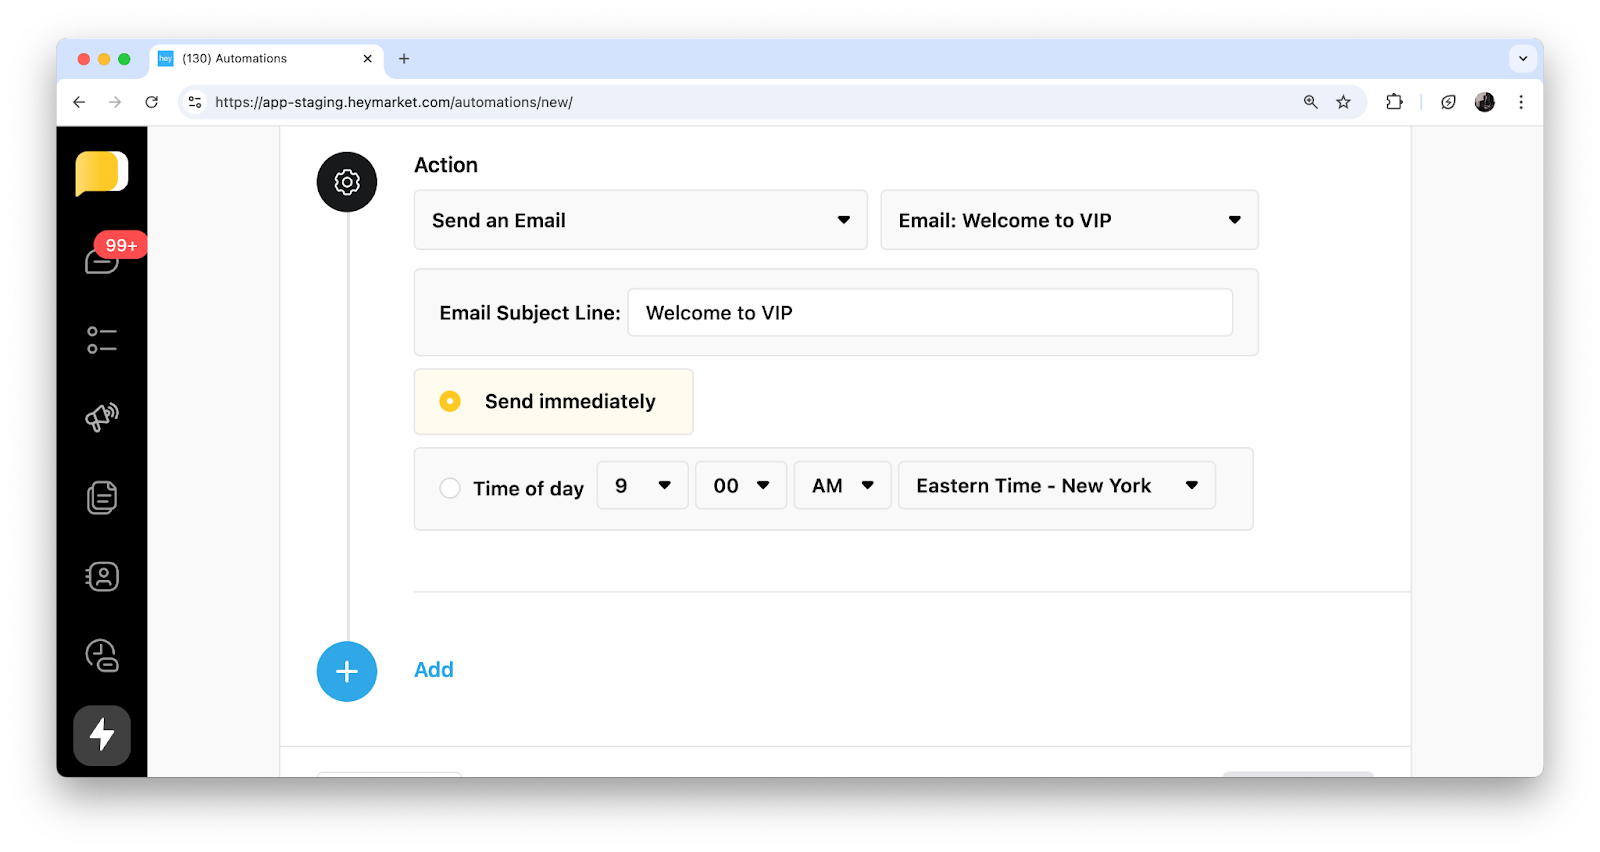1600x852 pixels.
Task: Open the templates document icon
Action: [102, 497]
